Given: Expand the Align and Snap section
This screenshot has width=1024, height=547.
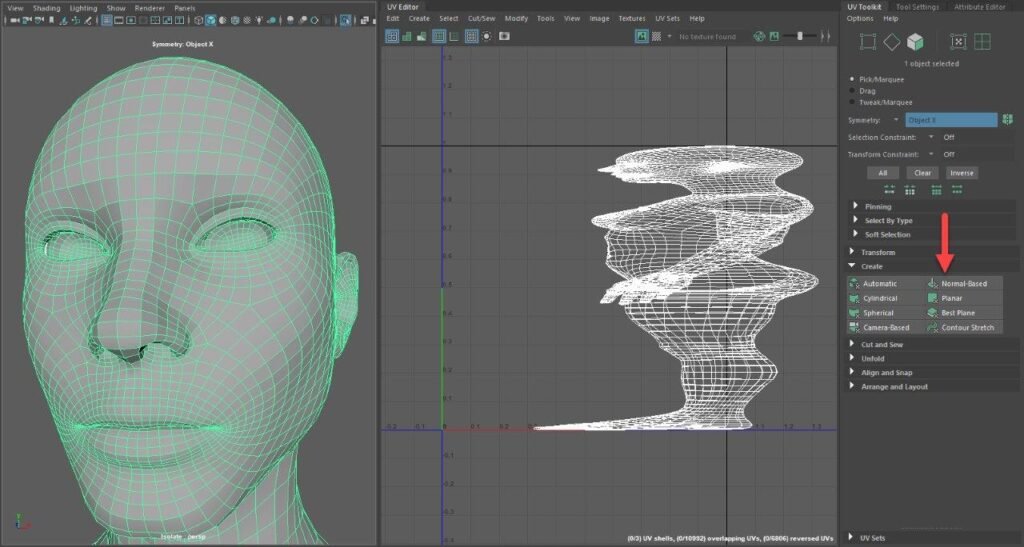Looking at the screenshot, I should (x=852, y=372).
